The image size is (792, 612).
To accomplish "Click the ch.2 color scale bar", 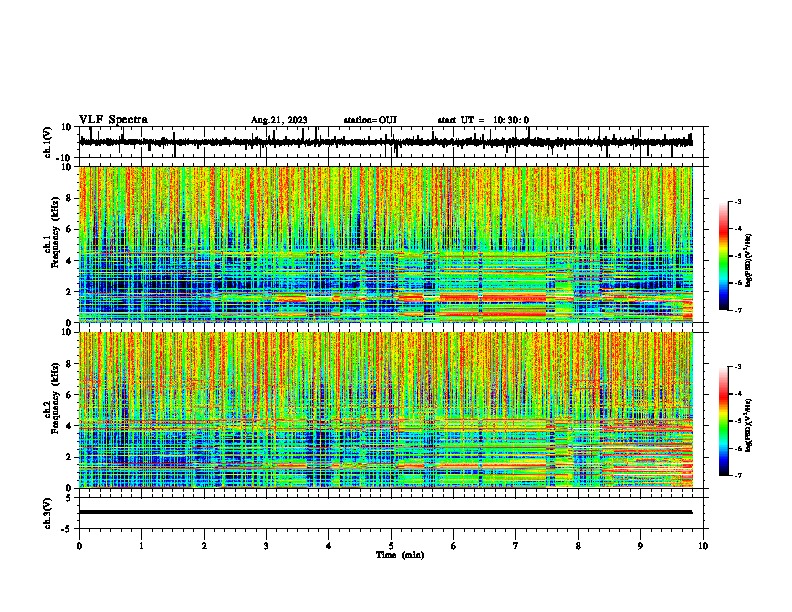I will pyautogui.click(x=723, y=421).
